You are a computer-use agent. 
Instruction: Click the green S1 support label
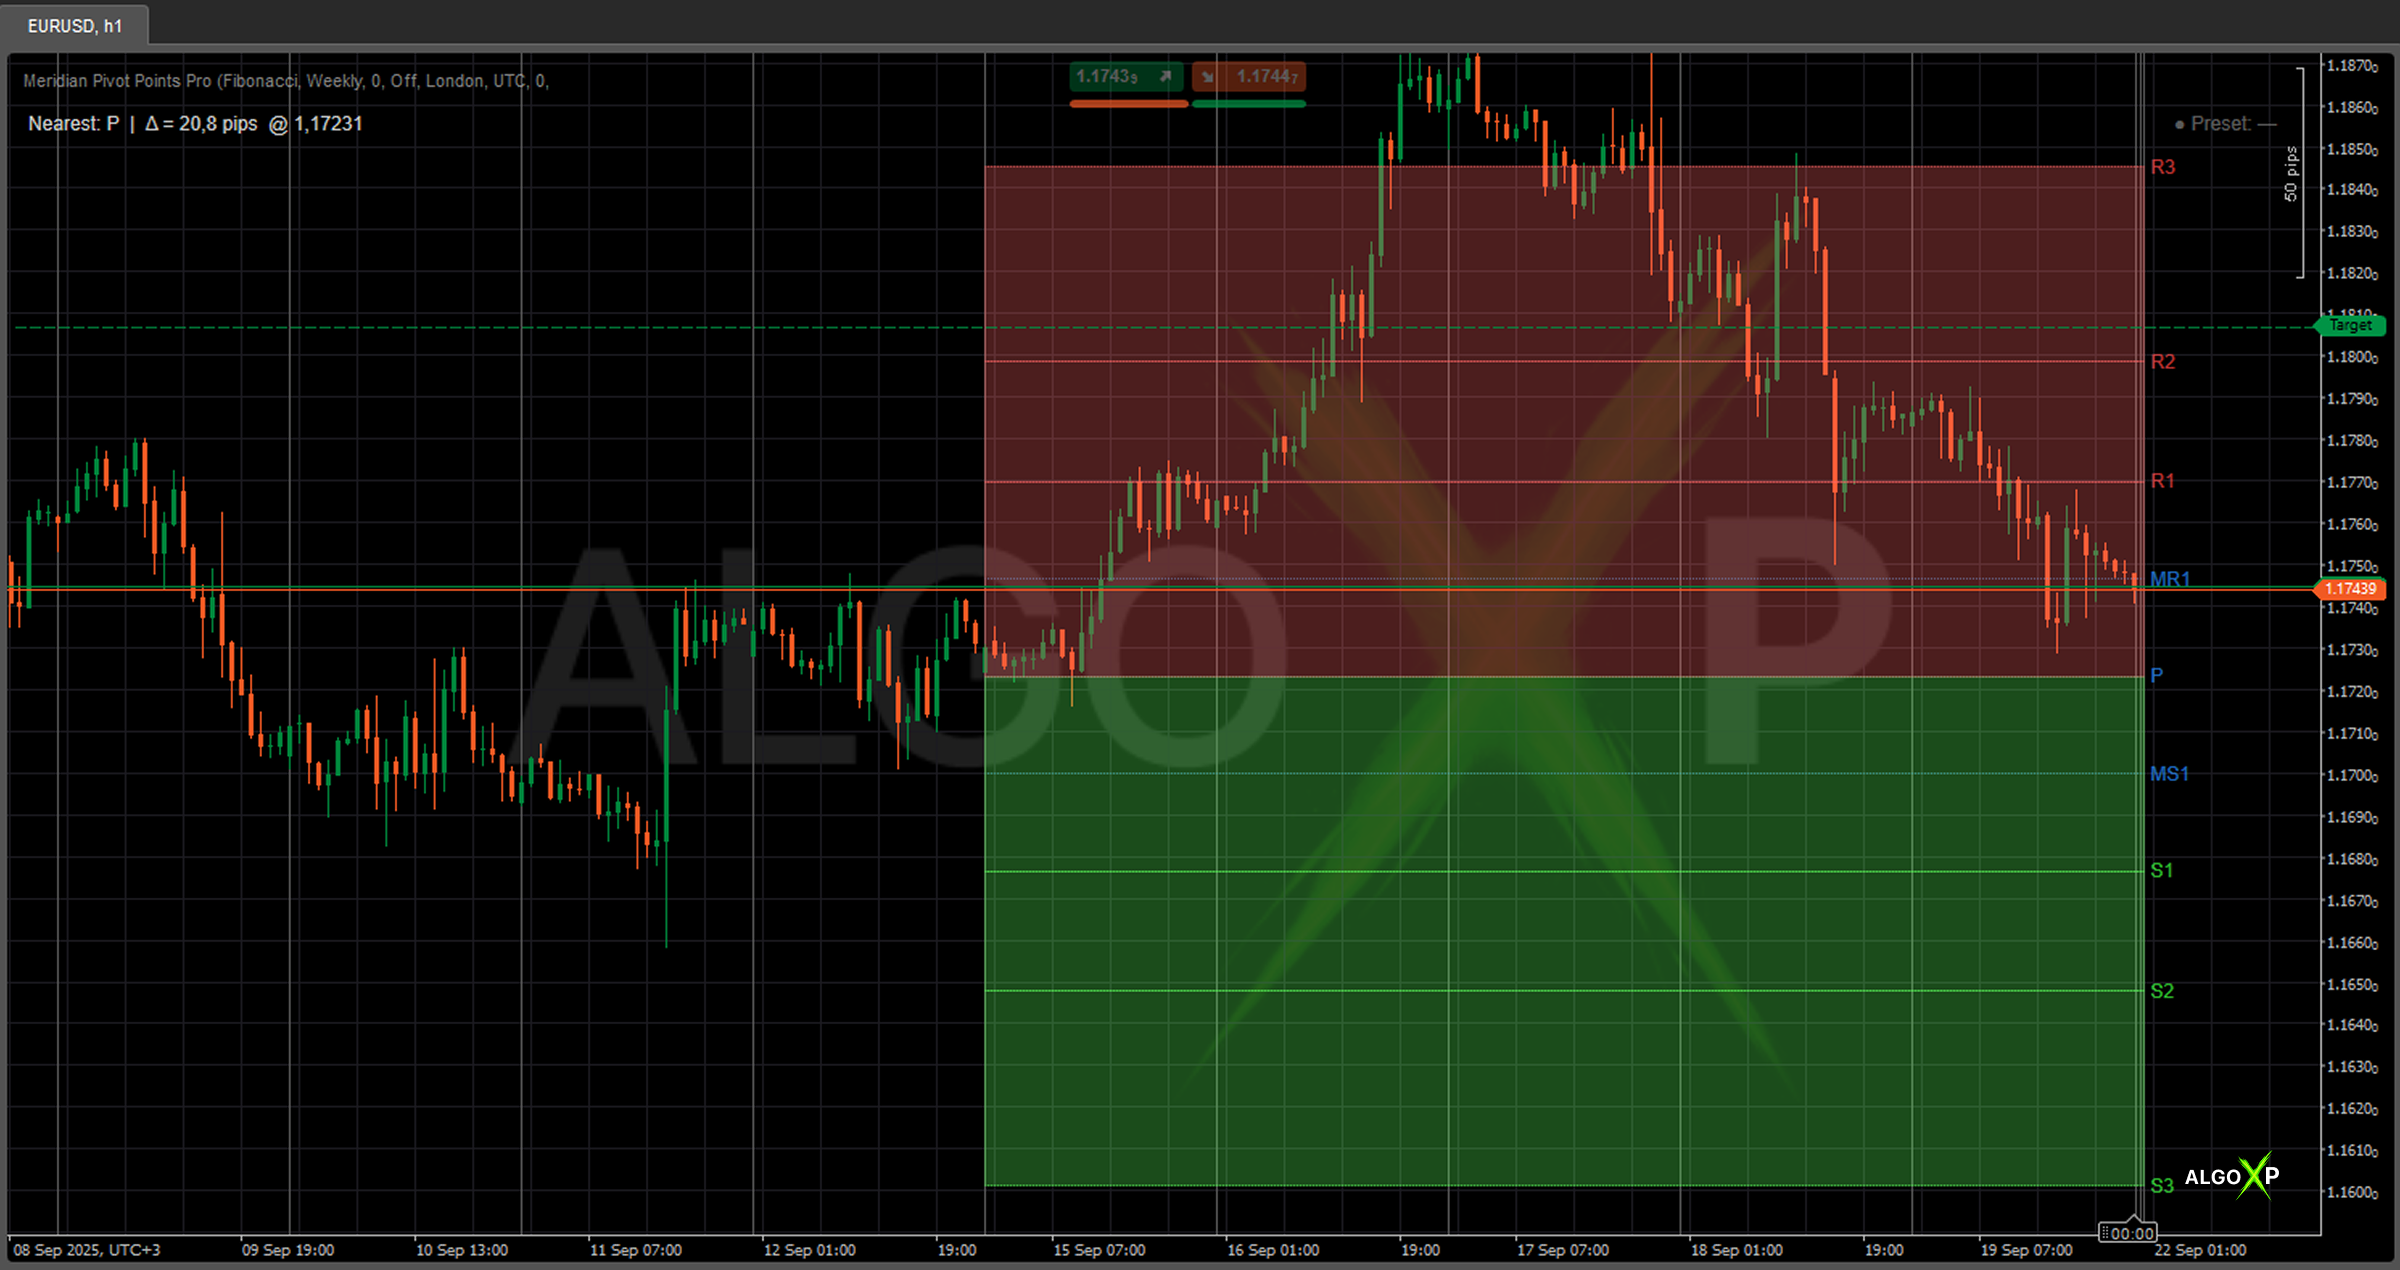2161,871
